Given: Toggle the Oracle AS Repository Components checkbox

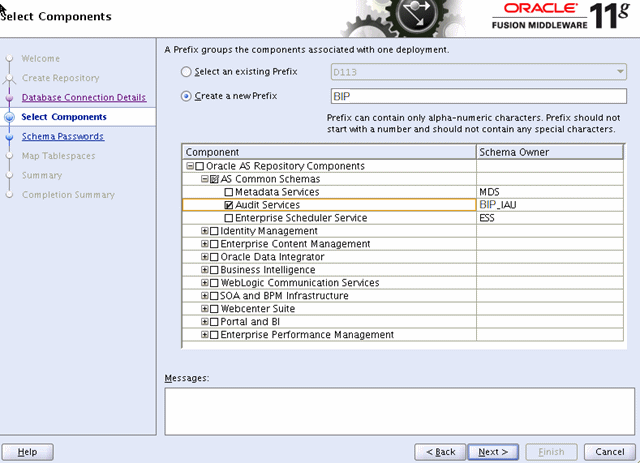Looking at the screenshot, I should click(x=200, y=166).
